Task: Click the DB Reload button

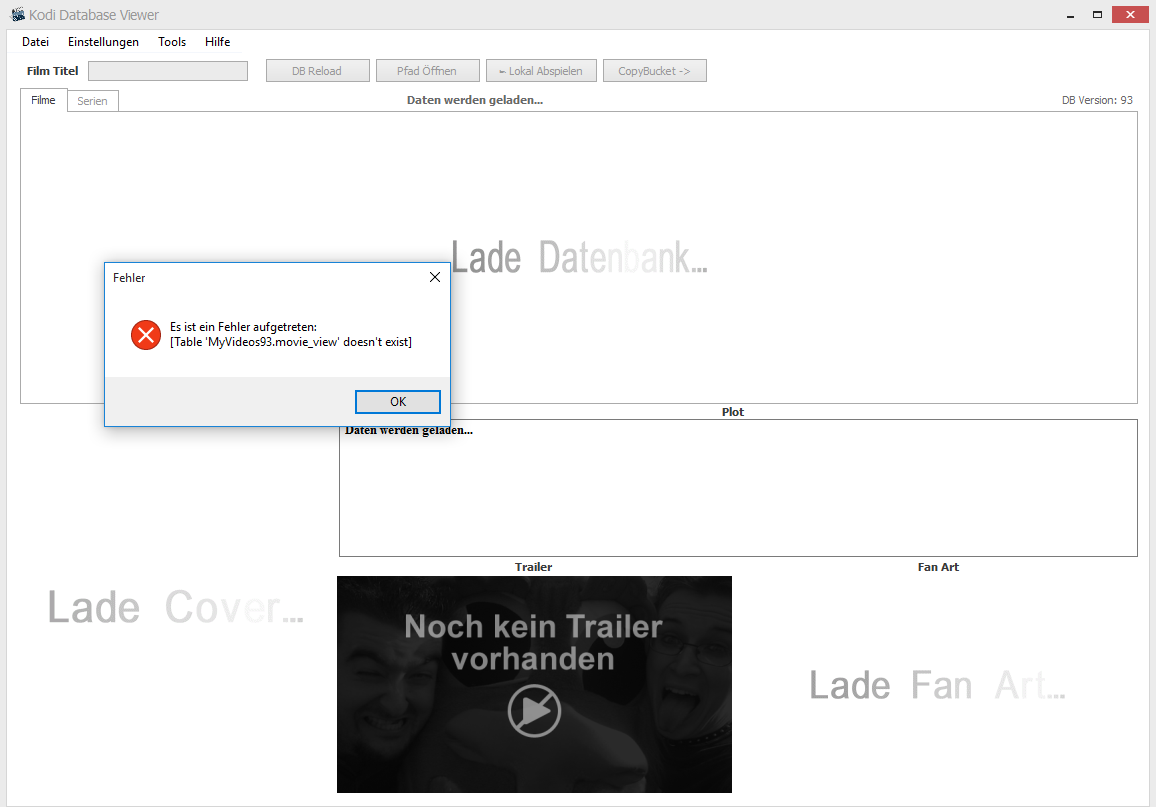Action: (318, 71)
